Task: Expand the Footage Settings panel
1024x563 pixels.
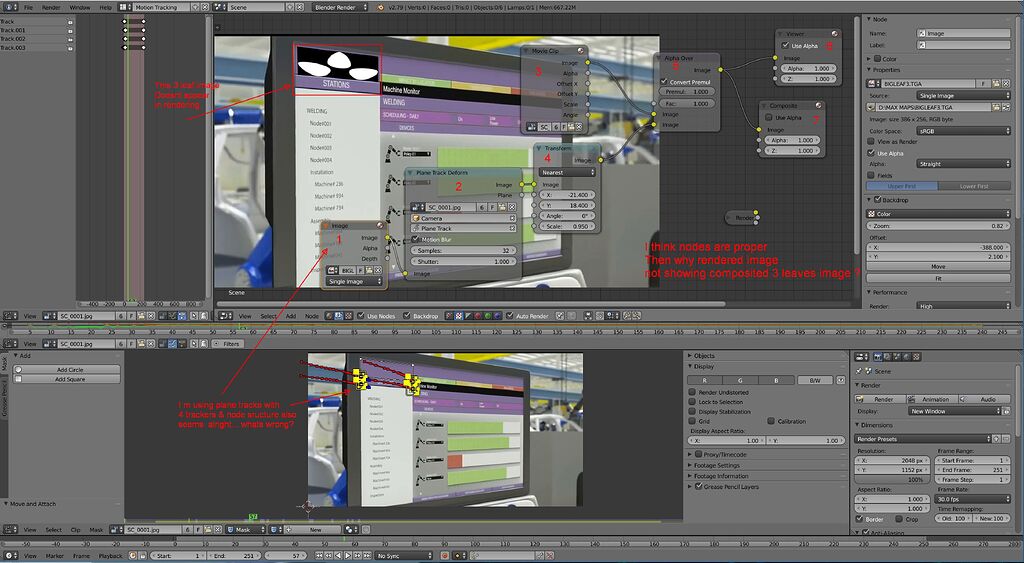Action: click(x=716, y=466)
